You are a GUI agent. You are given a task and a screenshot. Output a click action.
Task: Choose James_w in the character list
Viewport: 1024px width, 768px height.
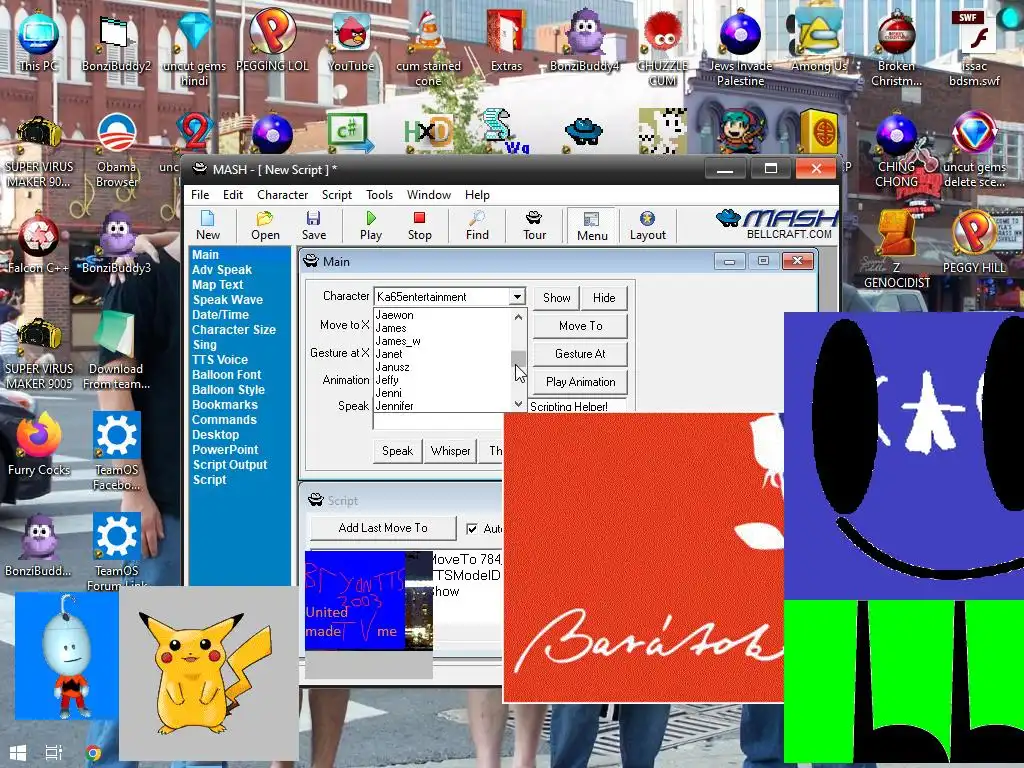(x=398, y=341)
